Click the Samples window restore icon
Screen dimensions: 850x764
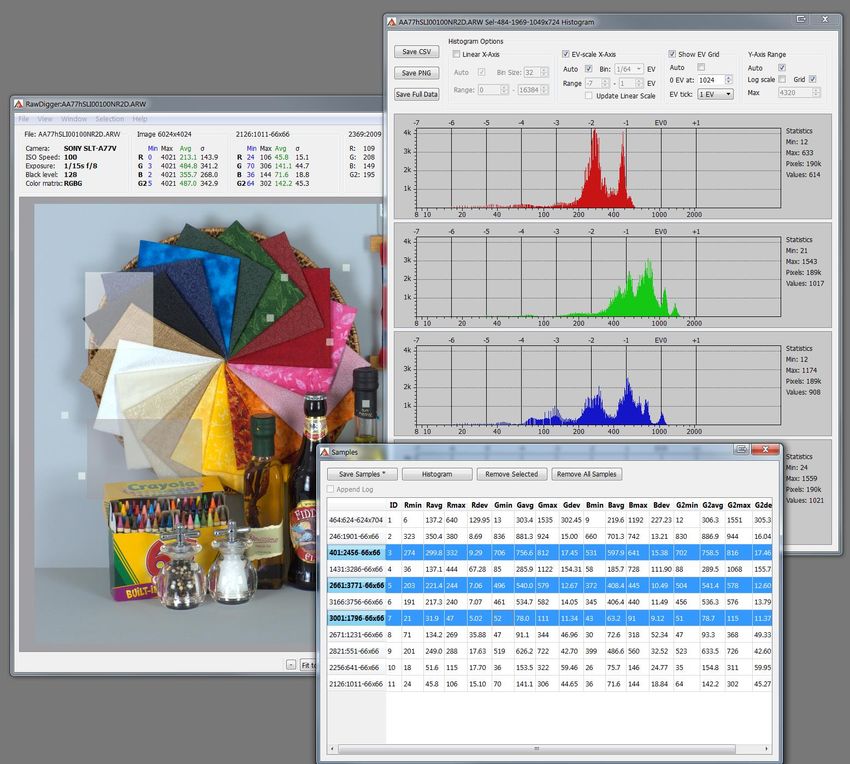(x=741, y=449)
